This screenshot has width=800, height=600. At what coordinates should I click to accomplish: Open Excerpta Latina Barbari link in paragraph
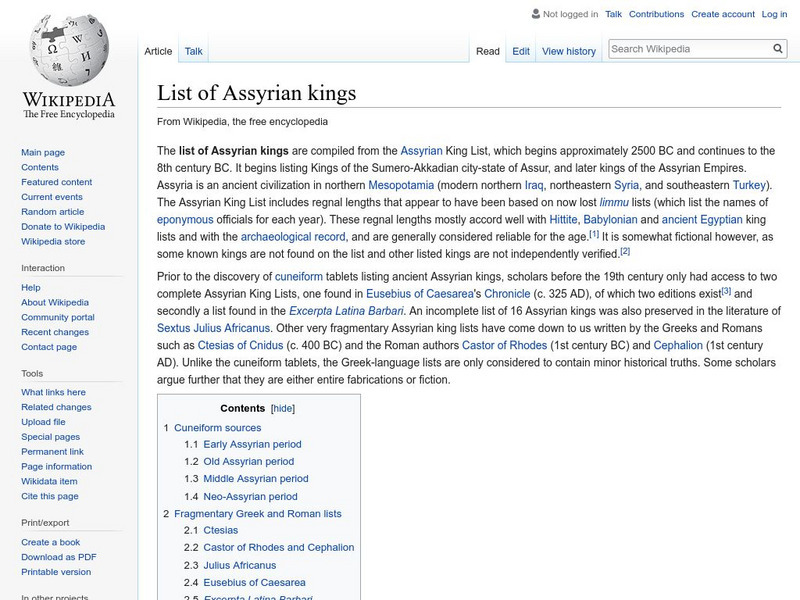(346, 311)
